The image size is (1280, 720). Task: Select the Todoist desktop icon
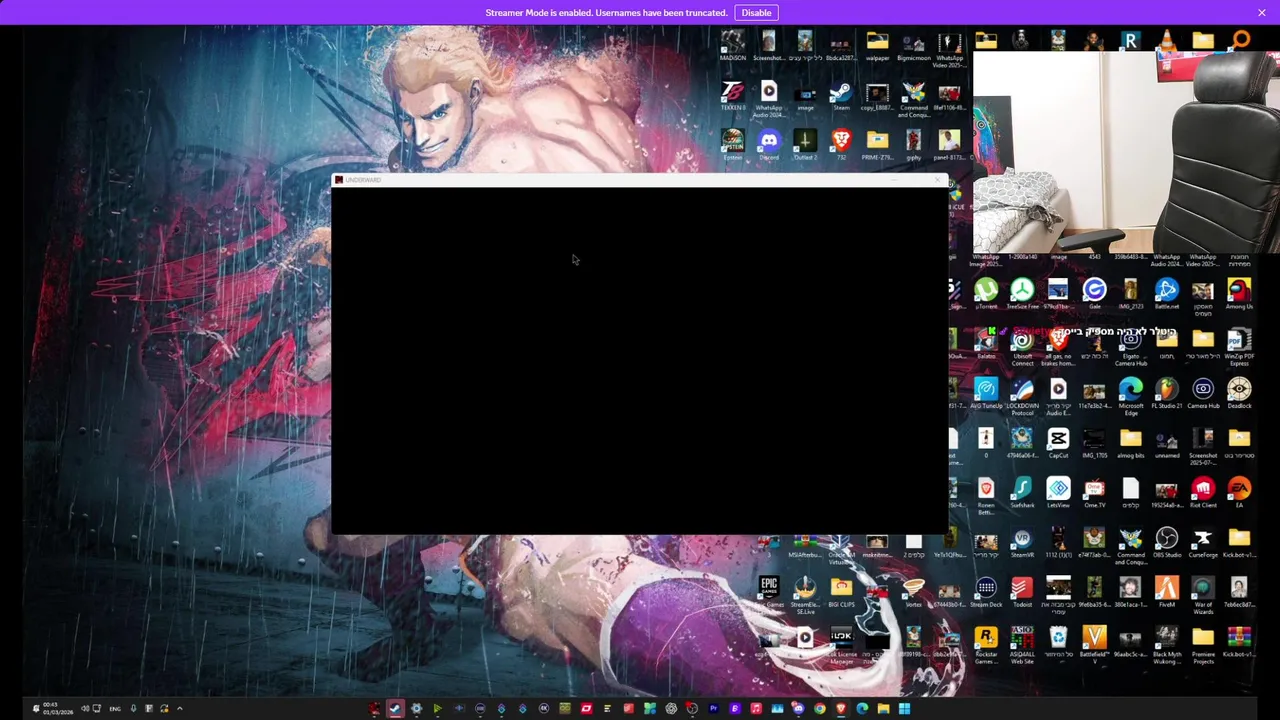1022,593
